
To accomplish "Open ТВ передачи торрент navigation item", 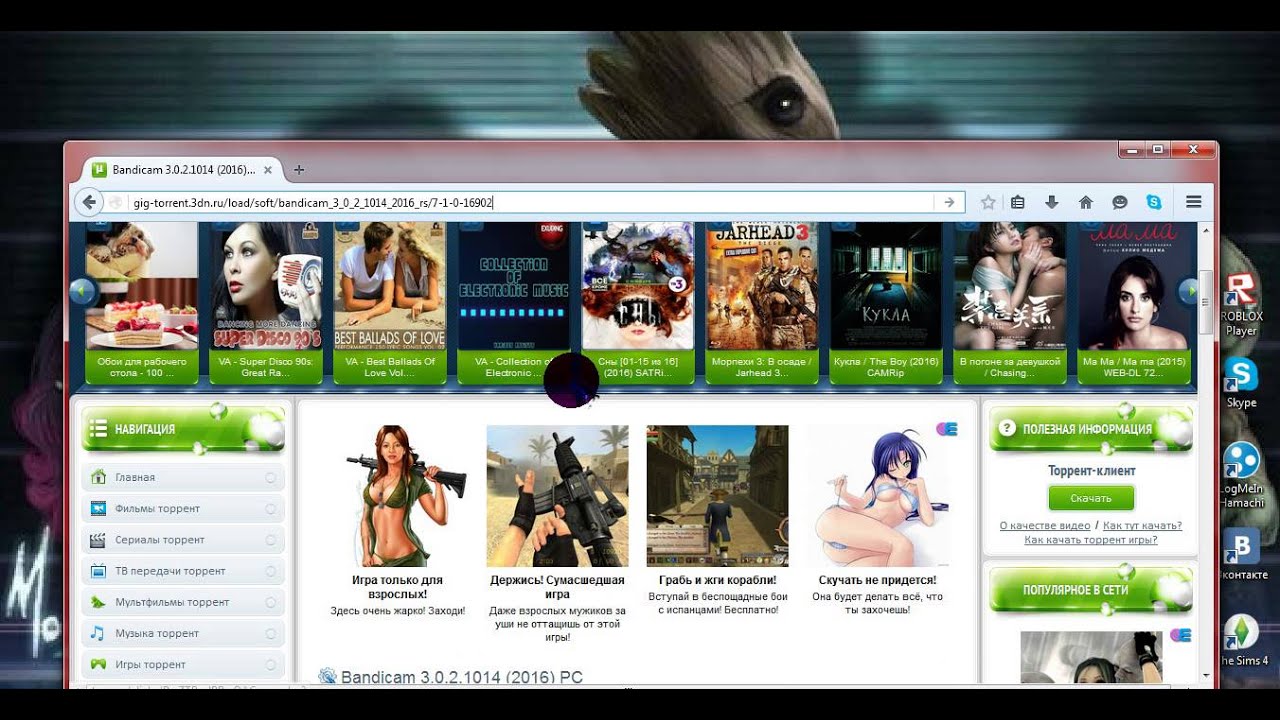I will pyautogui.click(x=183, y=571).
